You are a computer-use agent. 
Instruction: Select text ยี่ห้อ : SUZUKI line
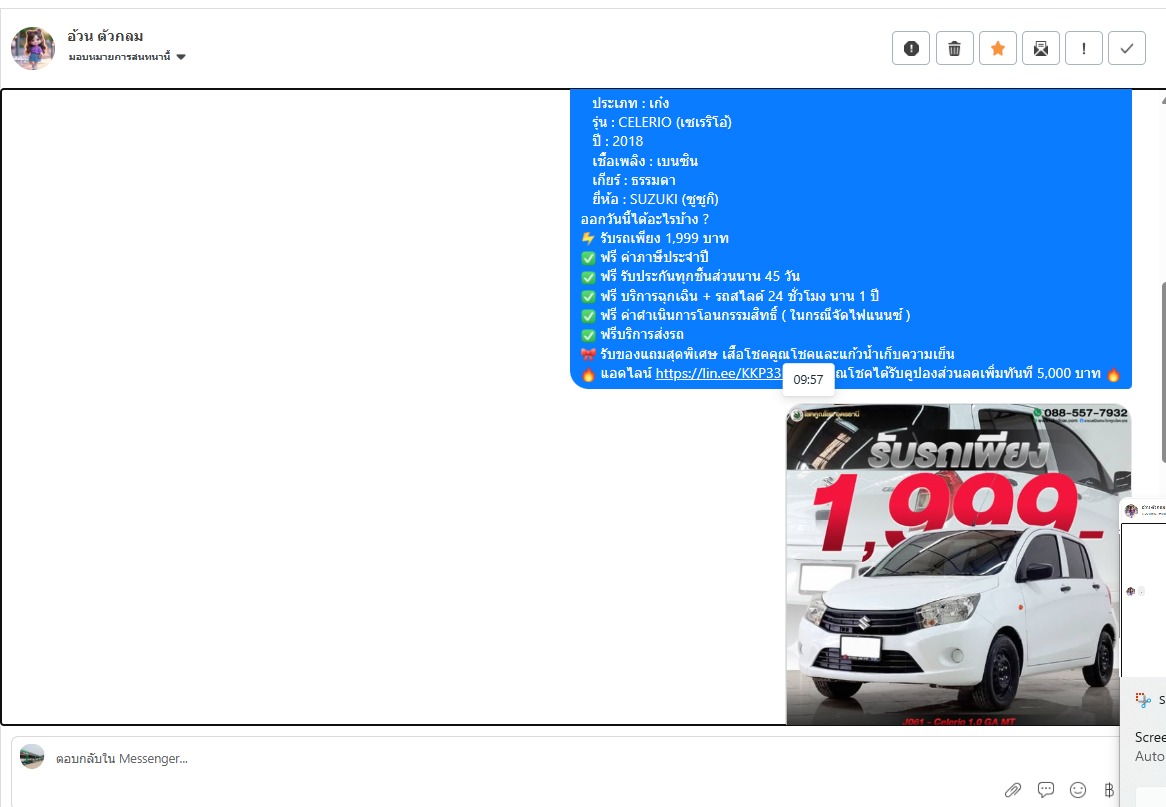(655, 199)
